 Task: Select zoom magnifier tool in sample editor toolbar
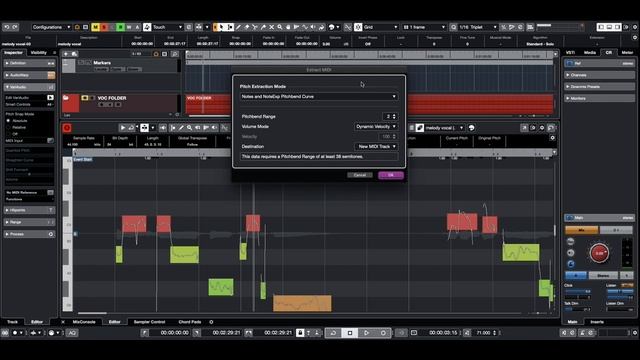tap(189, 128)
